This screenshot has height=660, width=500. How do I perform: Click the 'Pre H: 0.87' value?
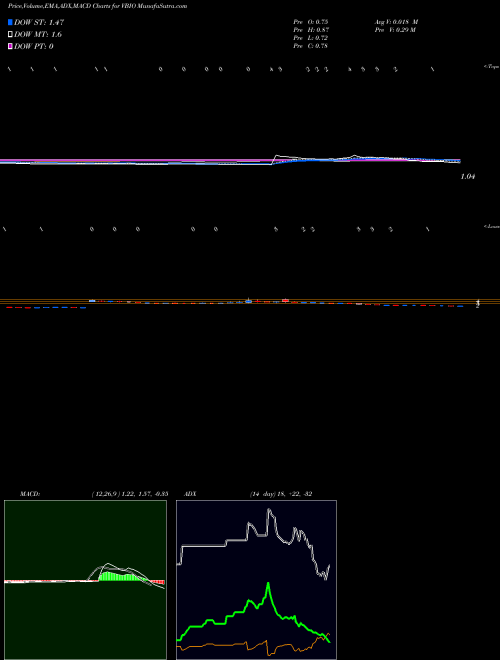tap(311, 29)
